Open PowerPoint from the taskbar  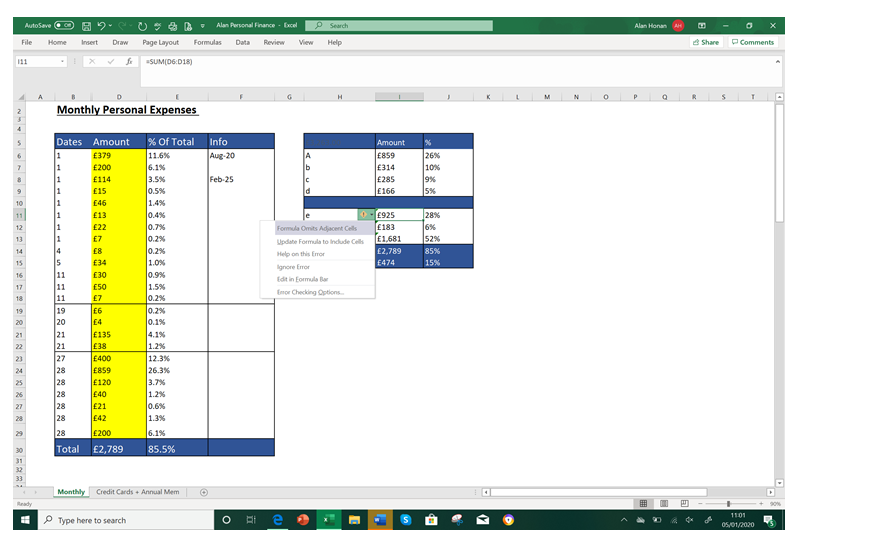coord(303,520)
